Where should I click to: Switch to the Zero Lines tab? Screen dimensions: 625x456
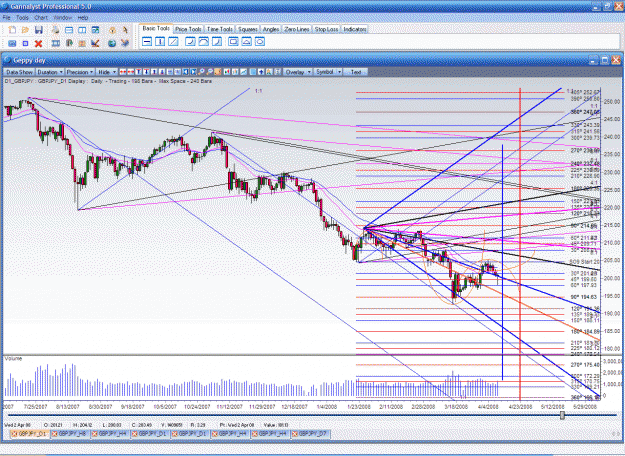pos(297,29)
